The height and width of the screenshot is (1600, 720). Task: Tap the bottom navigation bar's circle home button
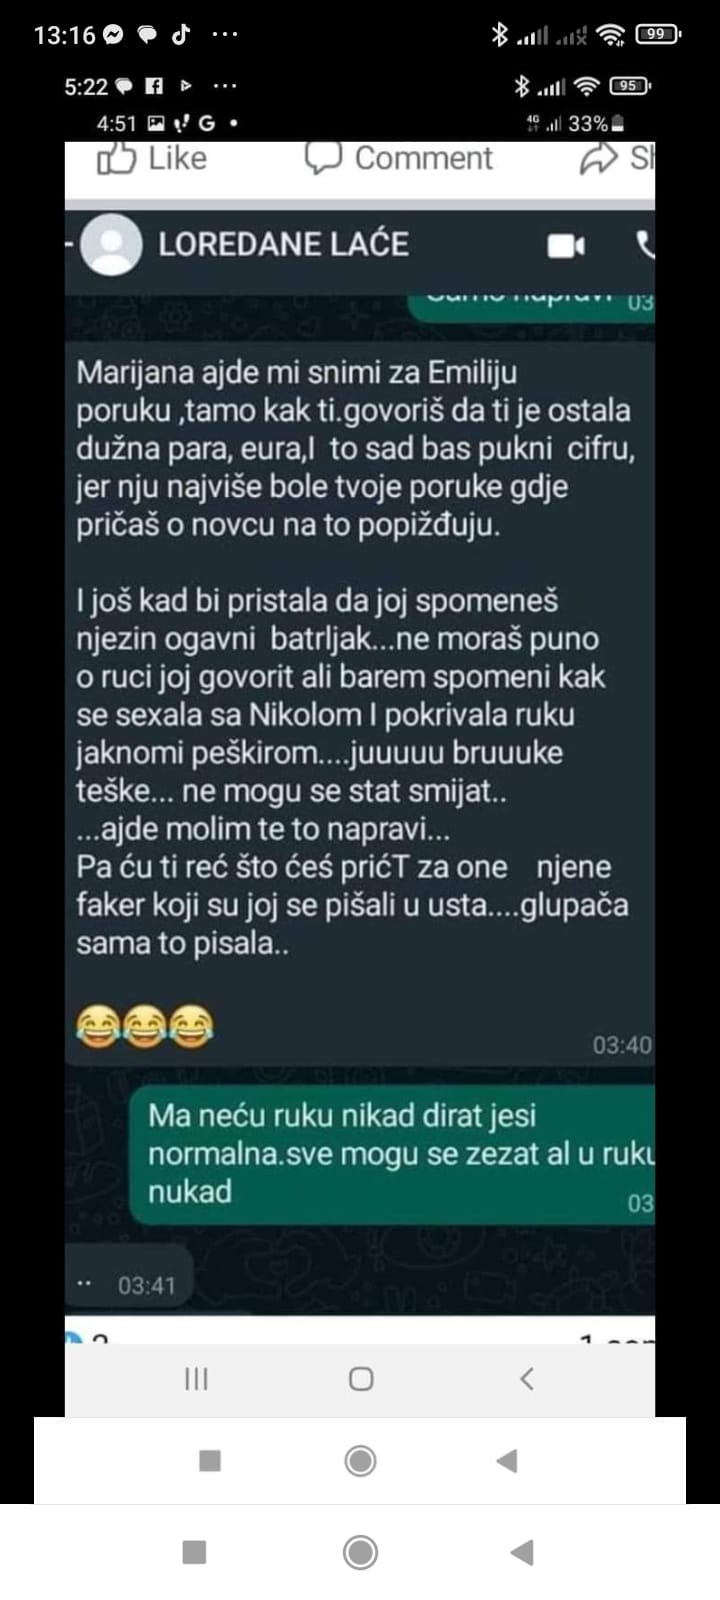pos(360,1552)
